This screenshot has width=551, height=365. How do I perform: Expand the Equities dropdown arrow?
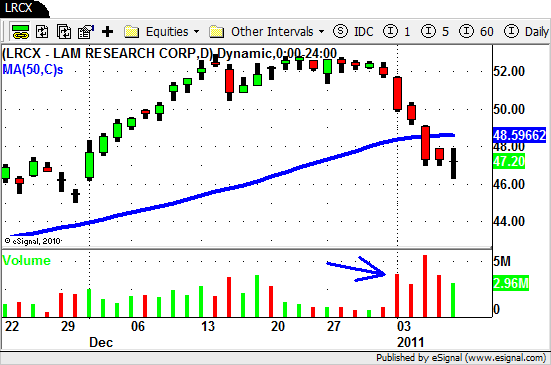pos(196,32)
